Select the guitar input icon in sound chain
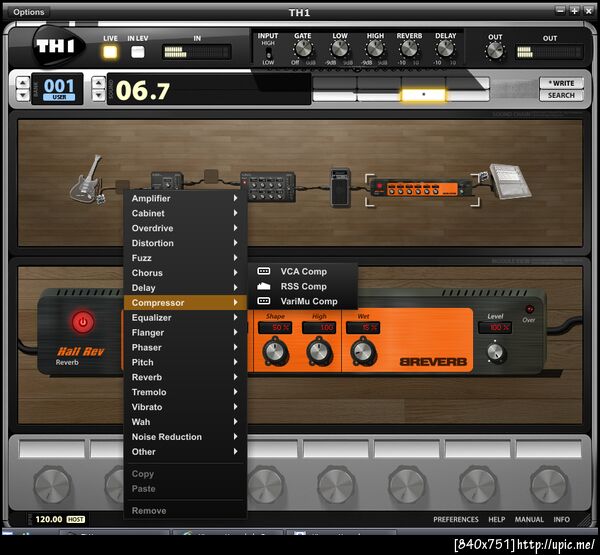The image size is (600, 555). pos(88,179)
